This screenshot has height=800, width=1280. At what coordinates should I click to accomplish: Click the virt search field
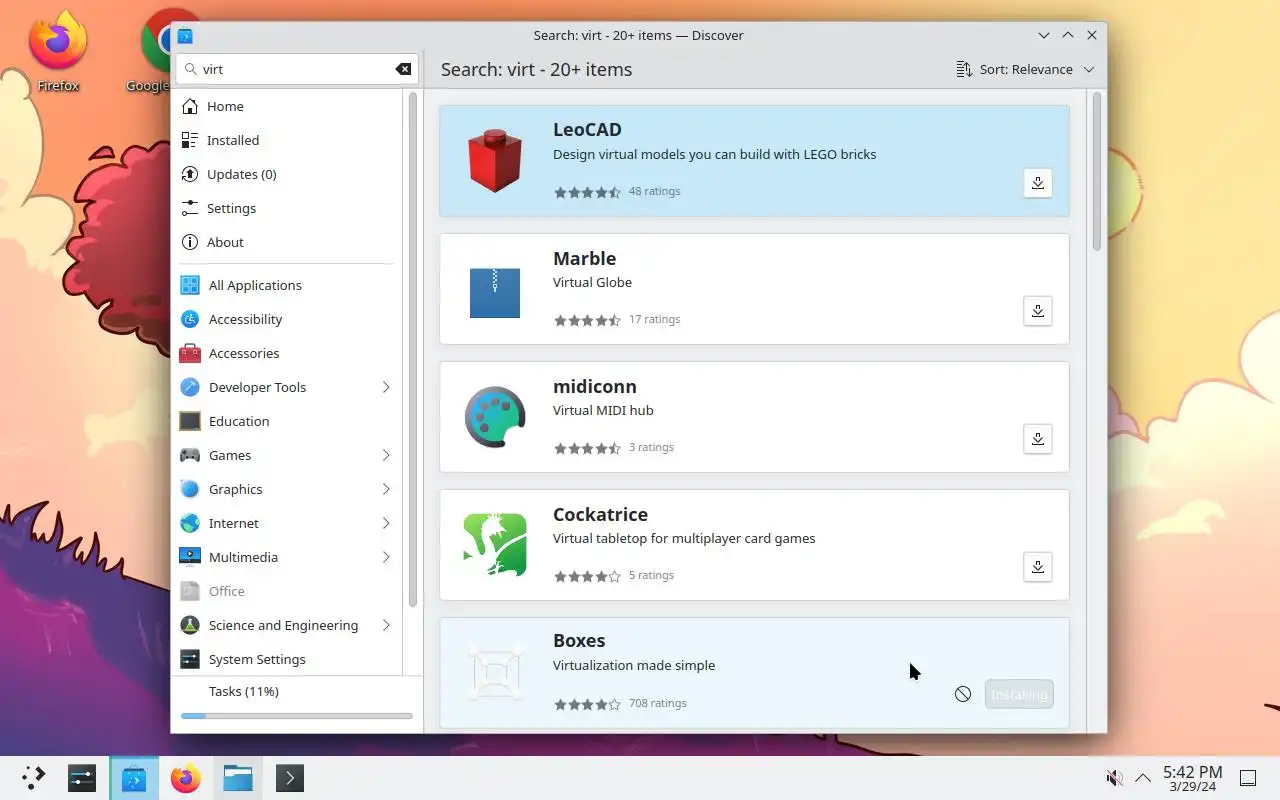coord(297,69)
